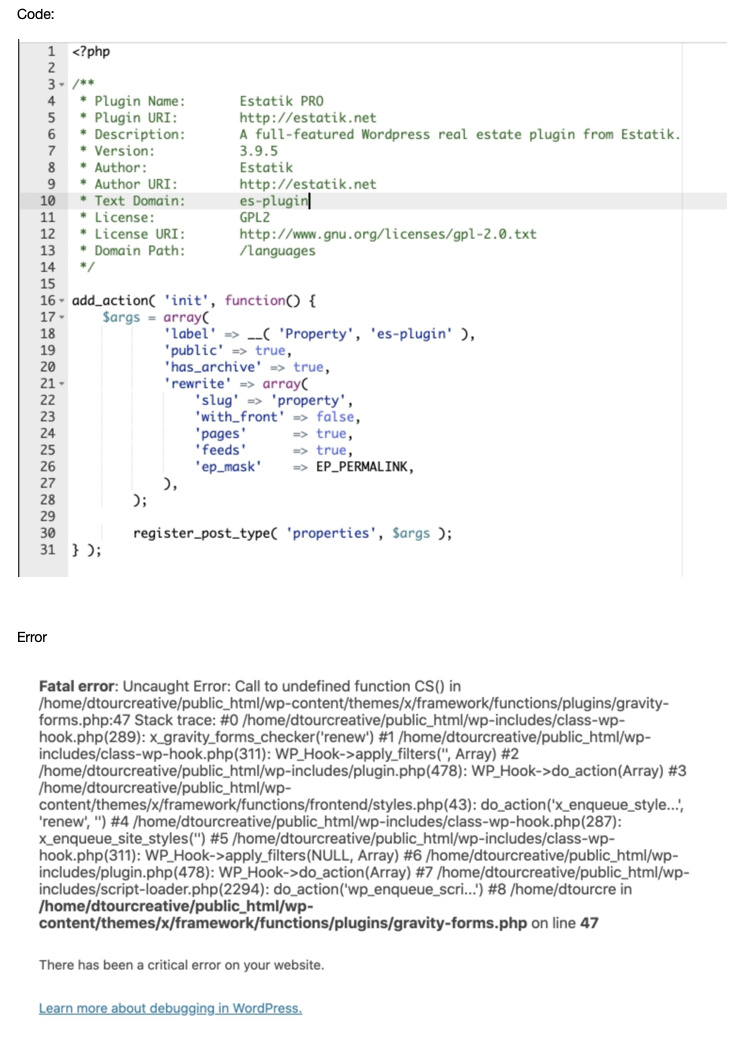Screen dimensions: 752x1054
Task: Click the gpl-2.0.txt license URI
Action: [388, 234]
